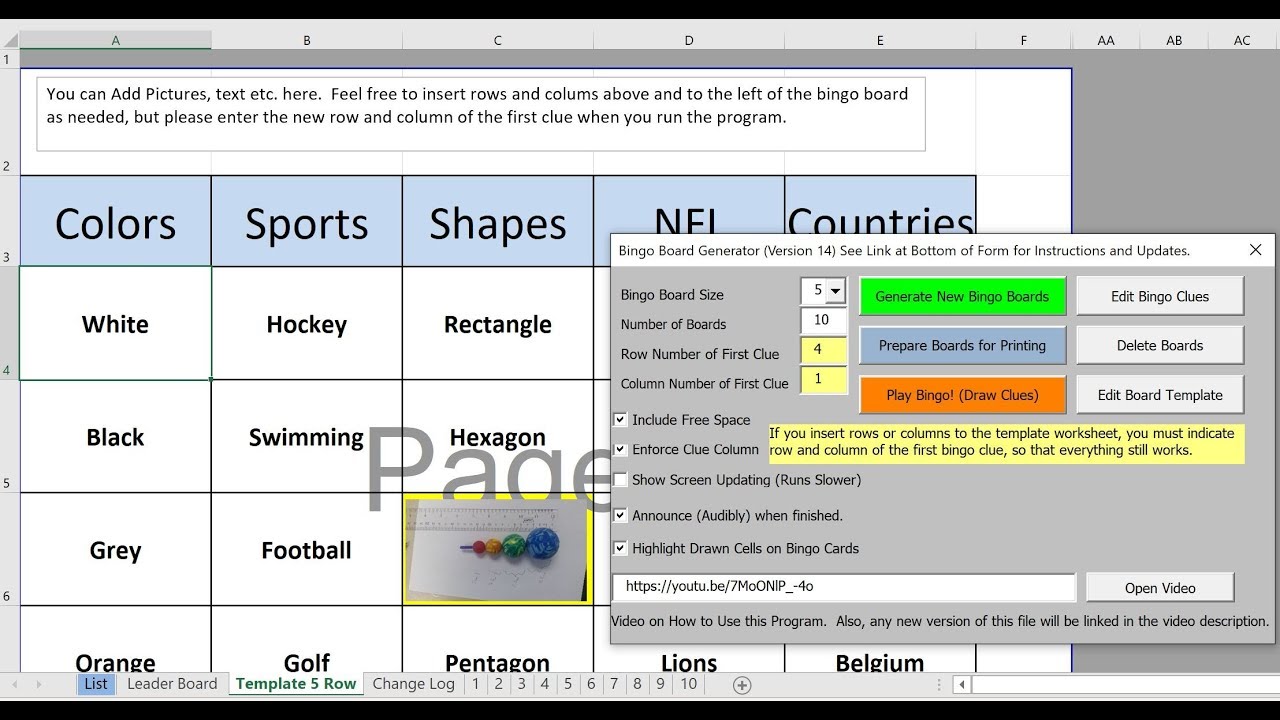This screenshot has height=720, width=1280.
Task: Click the Play Bingo! (Draw Clues) button
Action: click(x=962, y=395)
